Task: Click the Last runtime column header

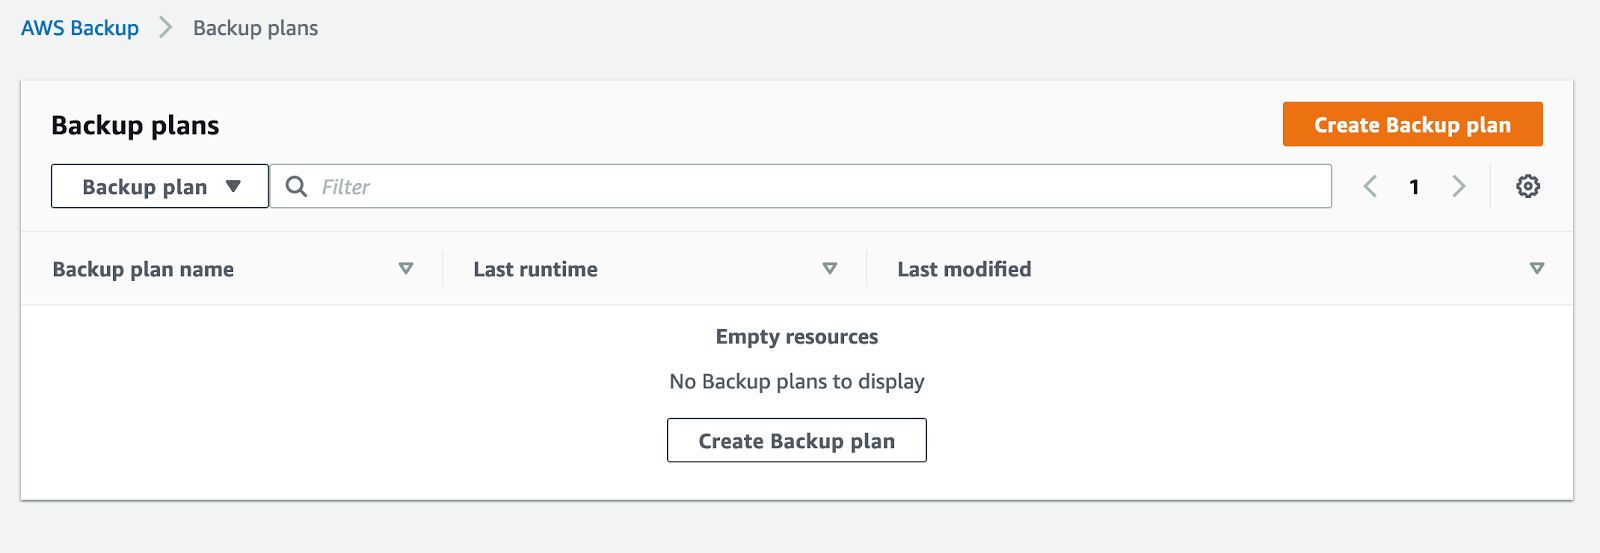Action: click(535, 269)
